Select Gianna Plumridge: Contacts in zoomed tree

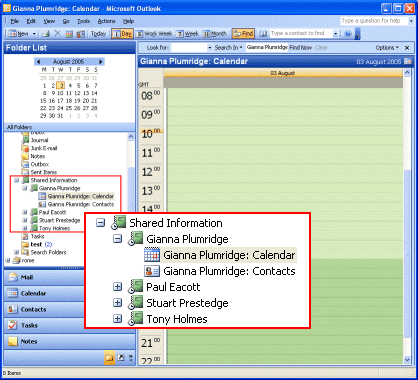[x=229, y=271]
